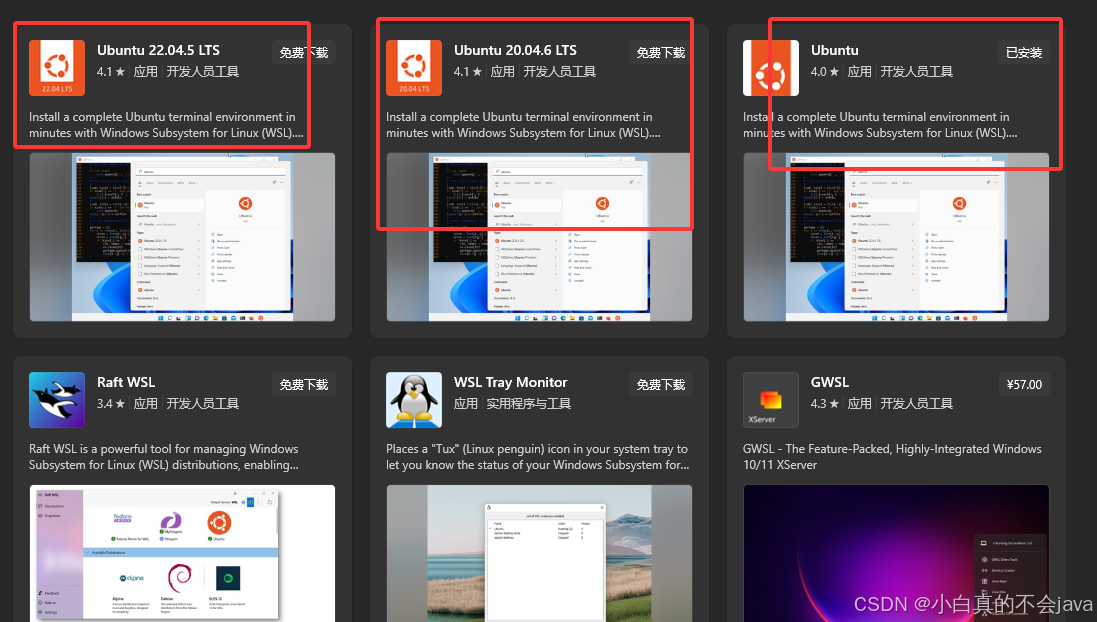
Task: Click the 4.3 star rating of GWSL
Action: click(824, 404)
